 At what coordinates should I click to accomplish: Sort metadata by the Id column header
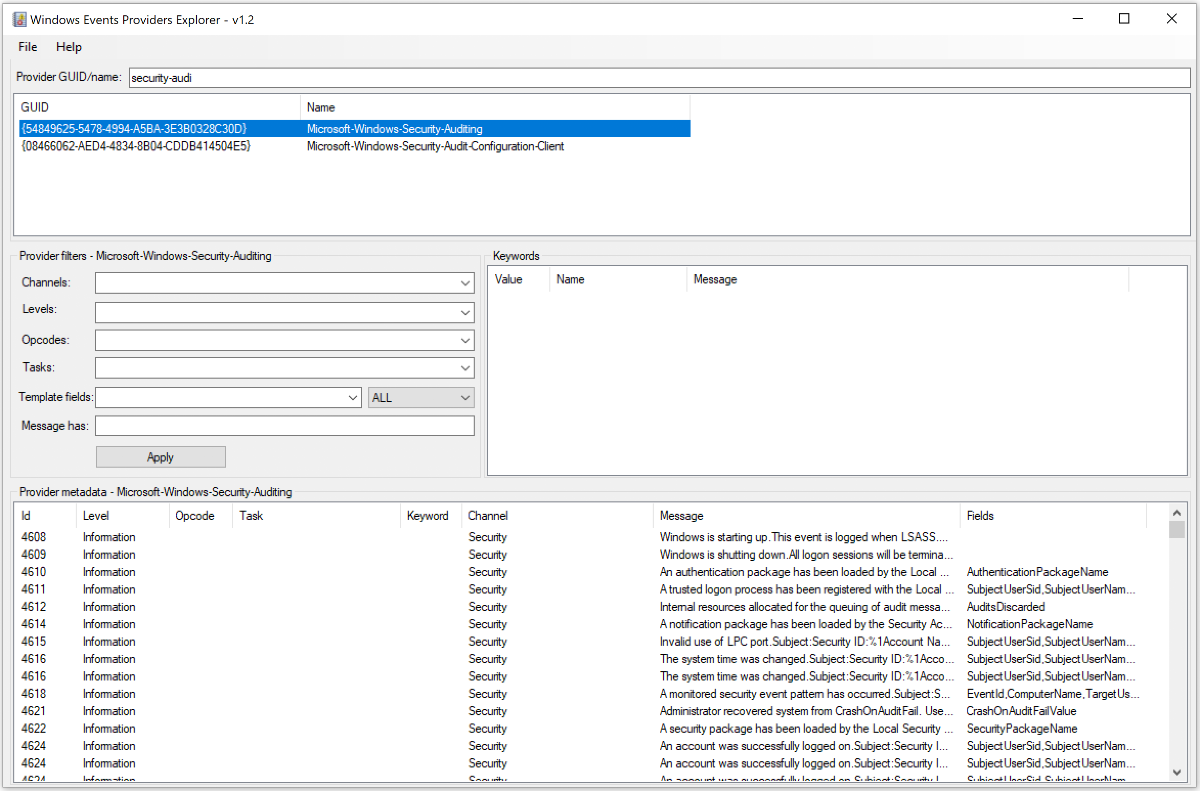tap(46, 516)
